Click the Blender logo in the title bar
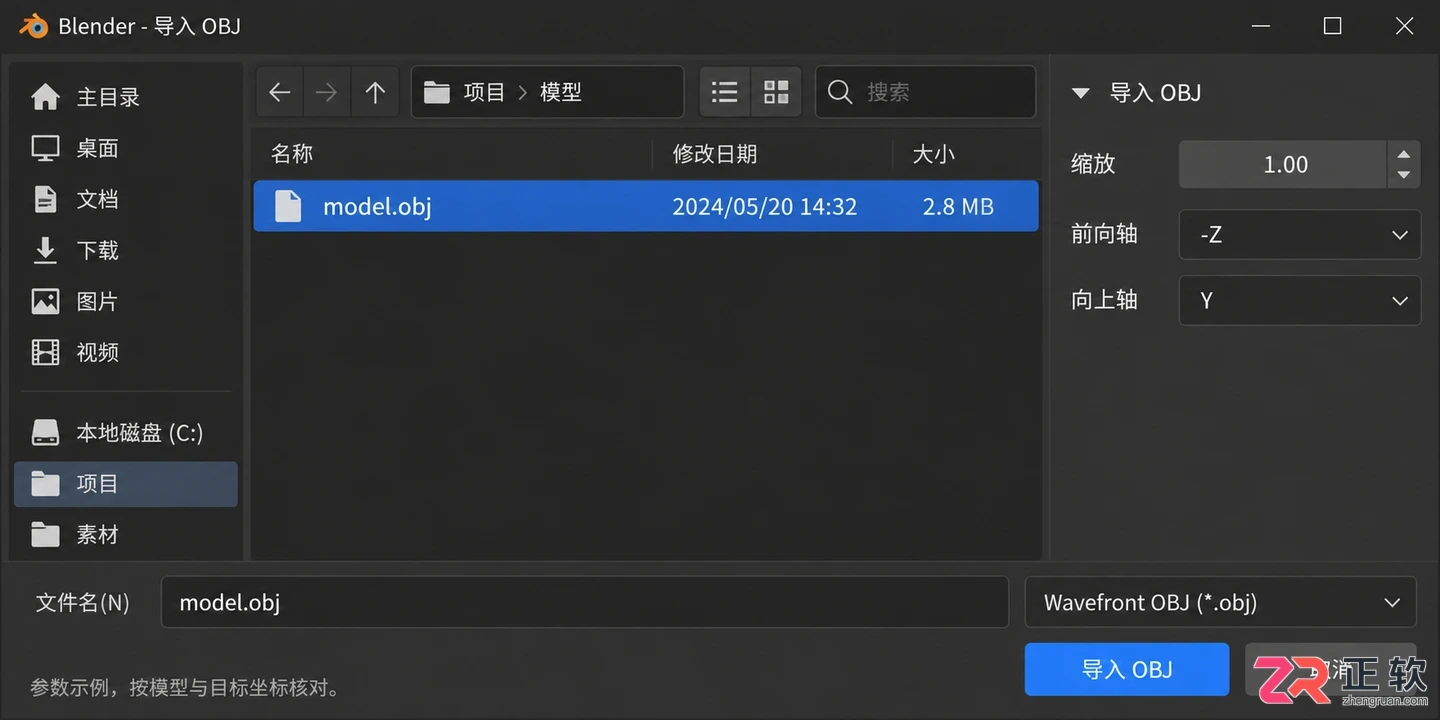This screenshot has width=1440, height=720. click(x=33, y=26)
